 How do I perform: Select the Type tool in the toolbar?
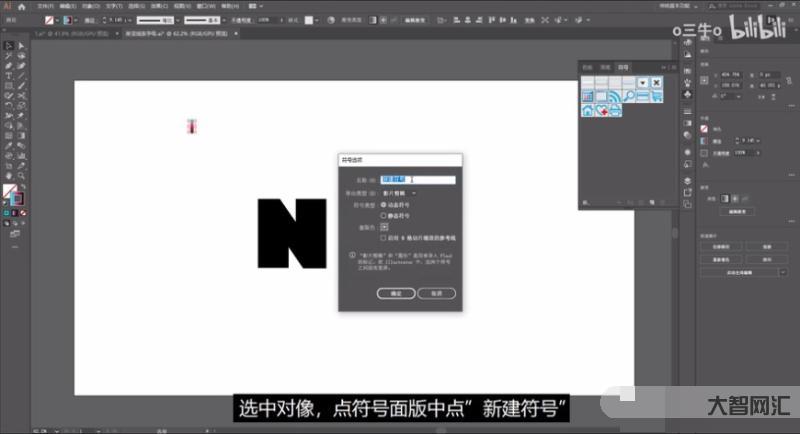click(8, 76)
